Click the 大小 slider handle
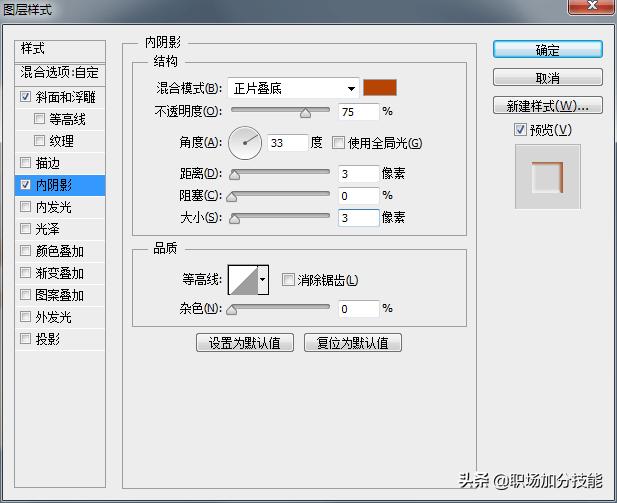 tap(235, 219)
